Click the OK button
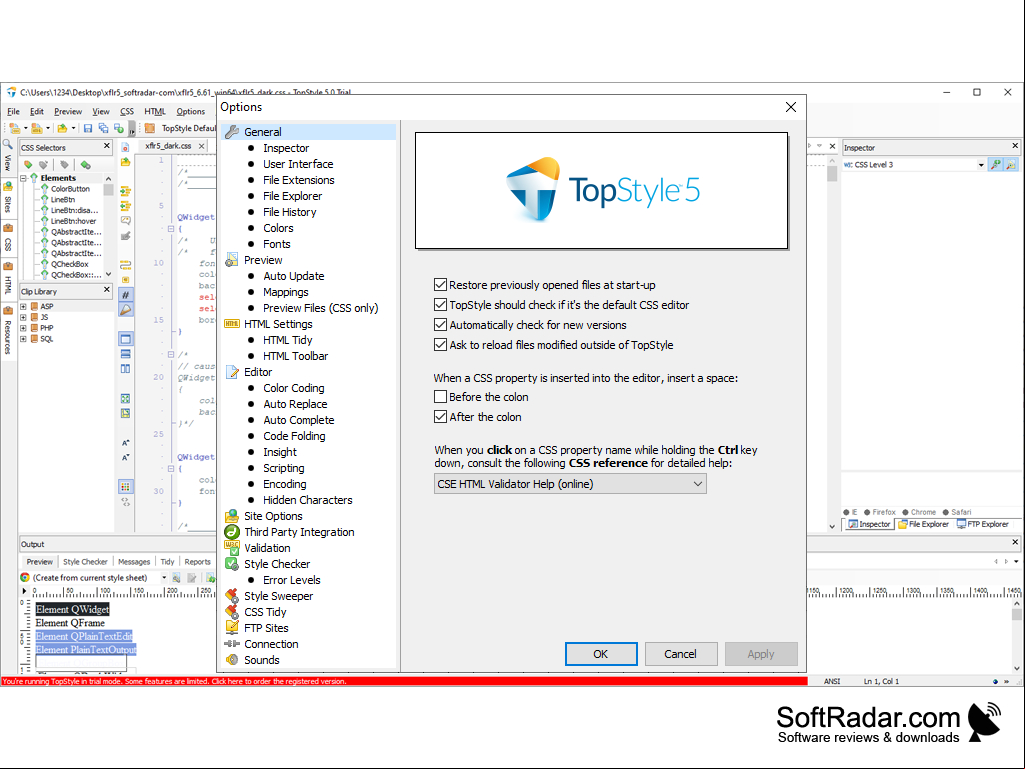This screenshot has width=1025, height=769. (601, 654)
